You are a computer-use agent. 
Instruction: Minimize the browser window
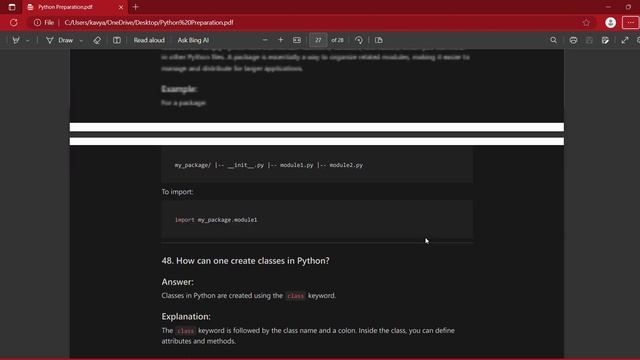click(x=608, y=7)
